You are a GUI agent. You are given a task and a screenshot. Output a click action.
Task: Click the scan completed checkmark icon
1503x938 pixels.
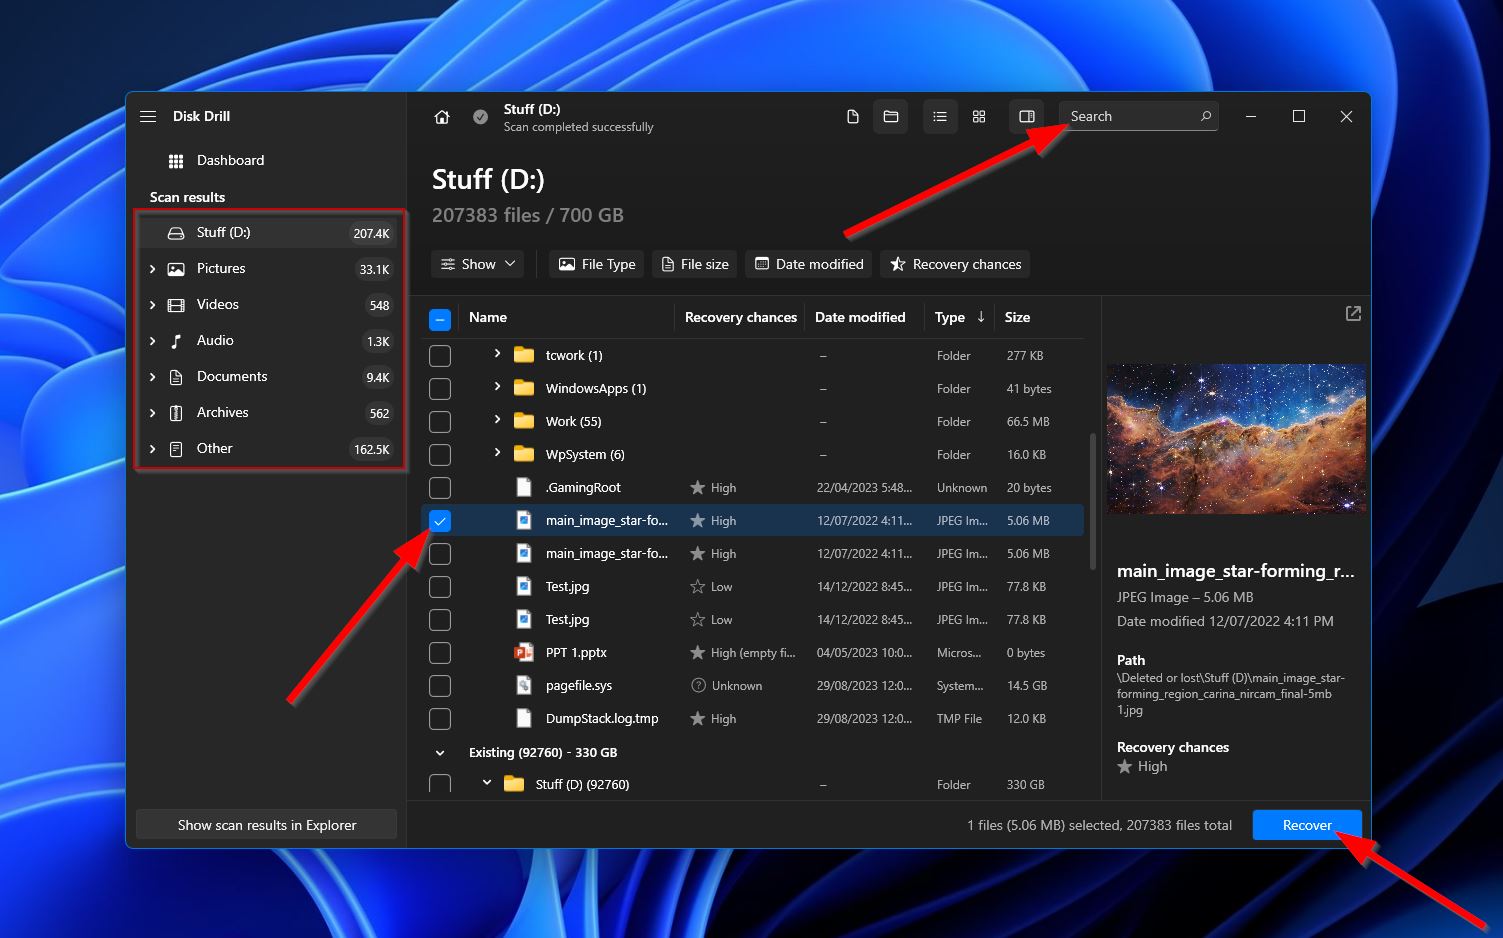click(480, 117)
